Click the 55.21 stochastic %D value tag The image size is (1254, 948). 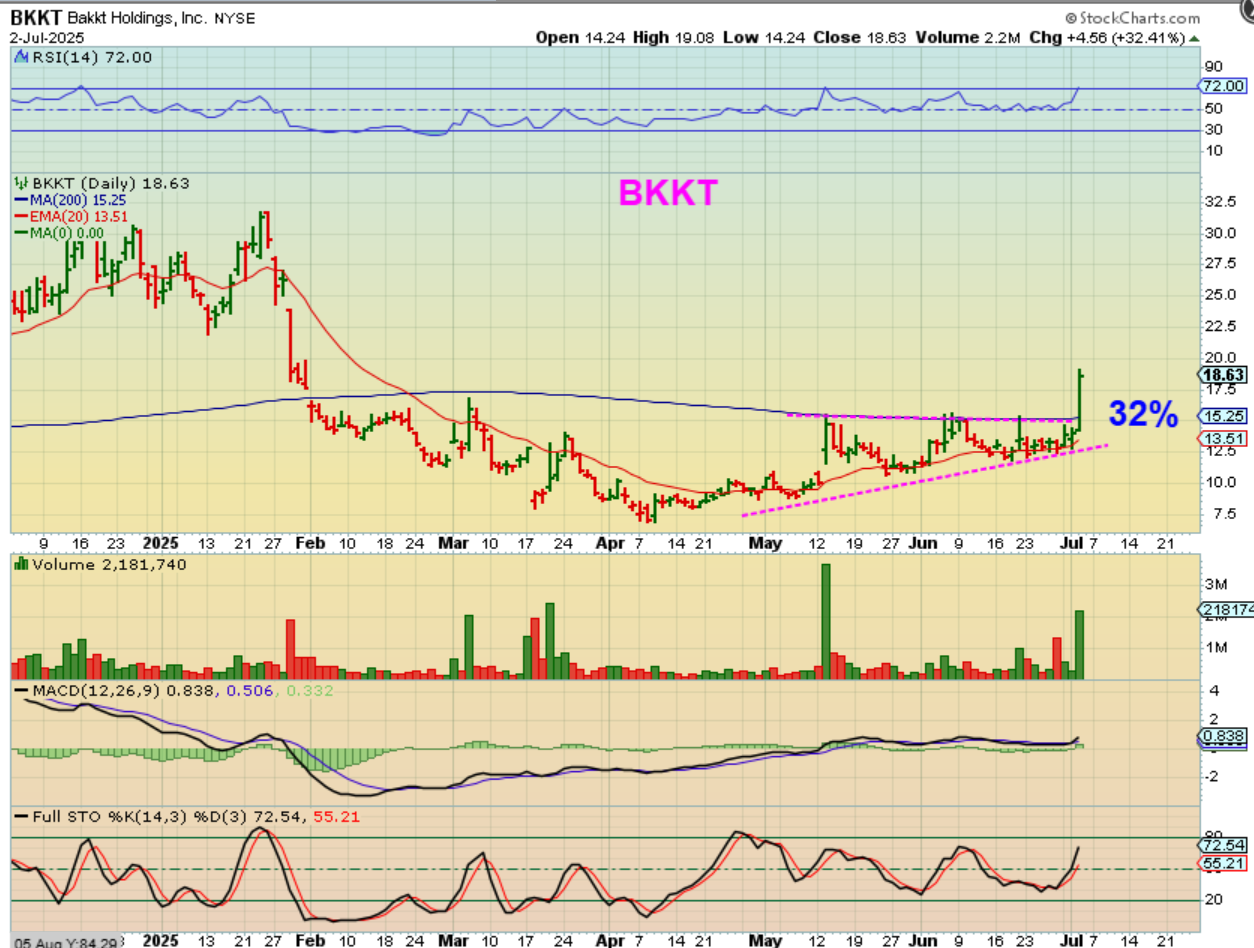(x=1224, y=862)
